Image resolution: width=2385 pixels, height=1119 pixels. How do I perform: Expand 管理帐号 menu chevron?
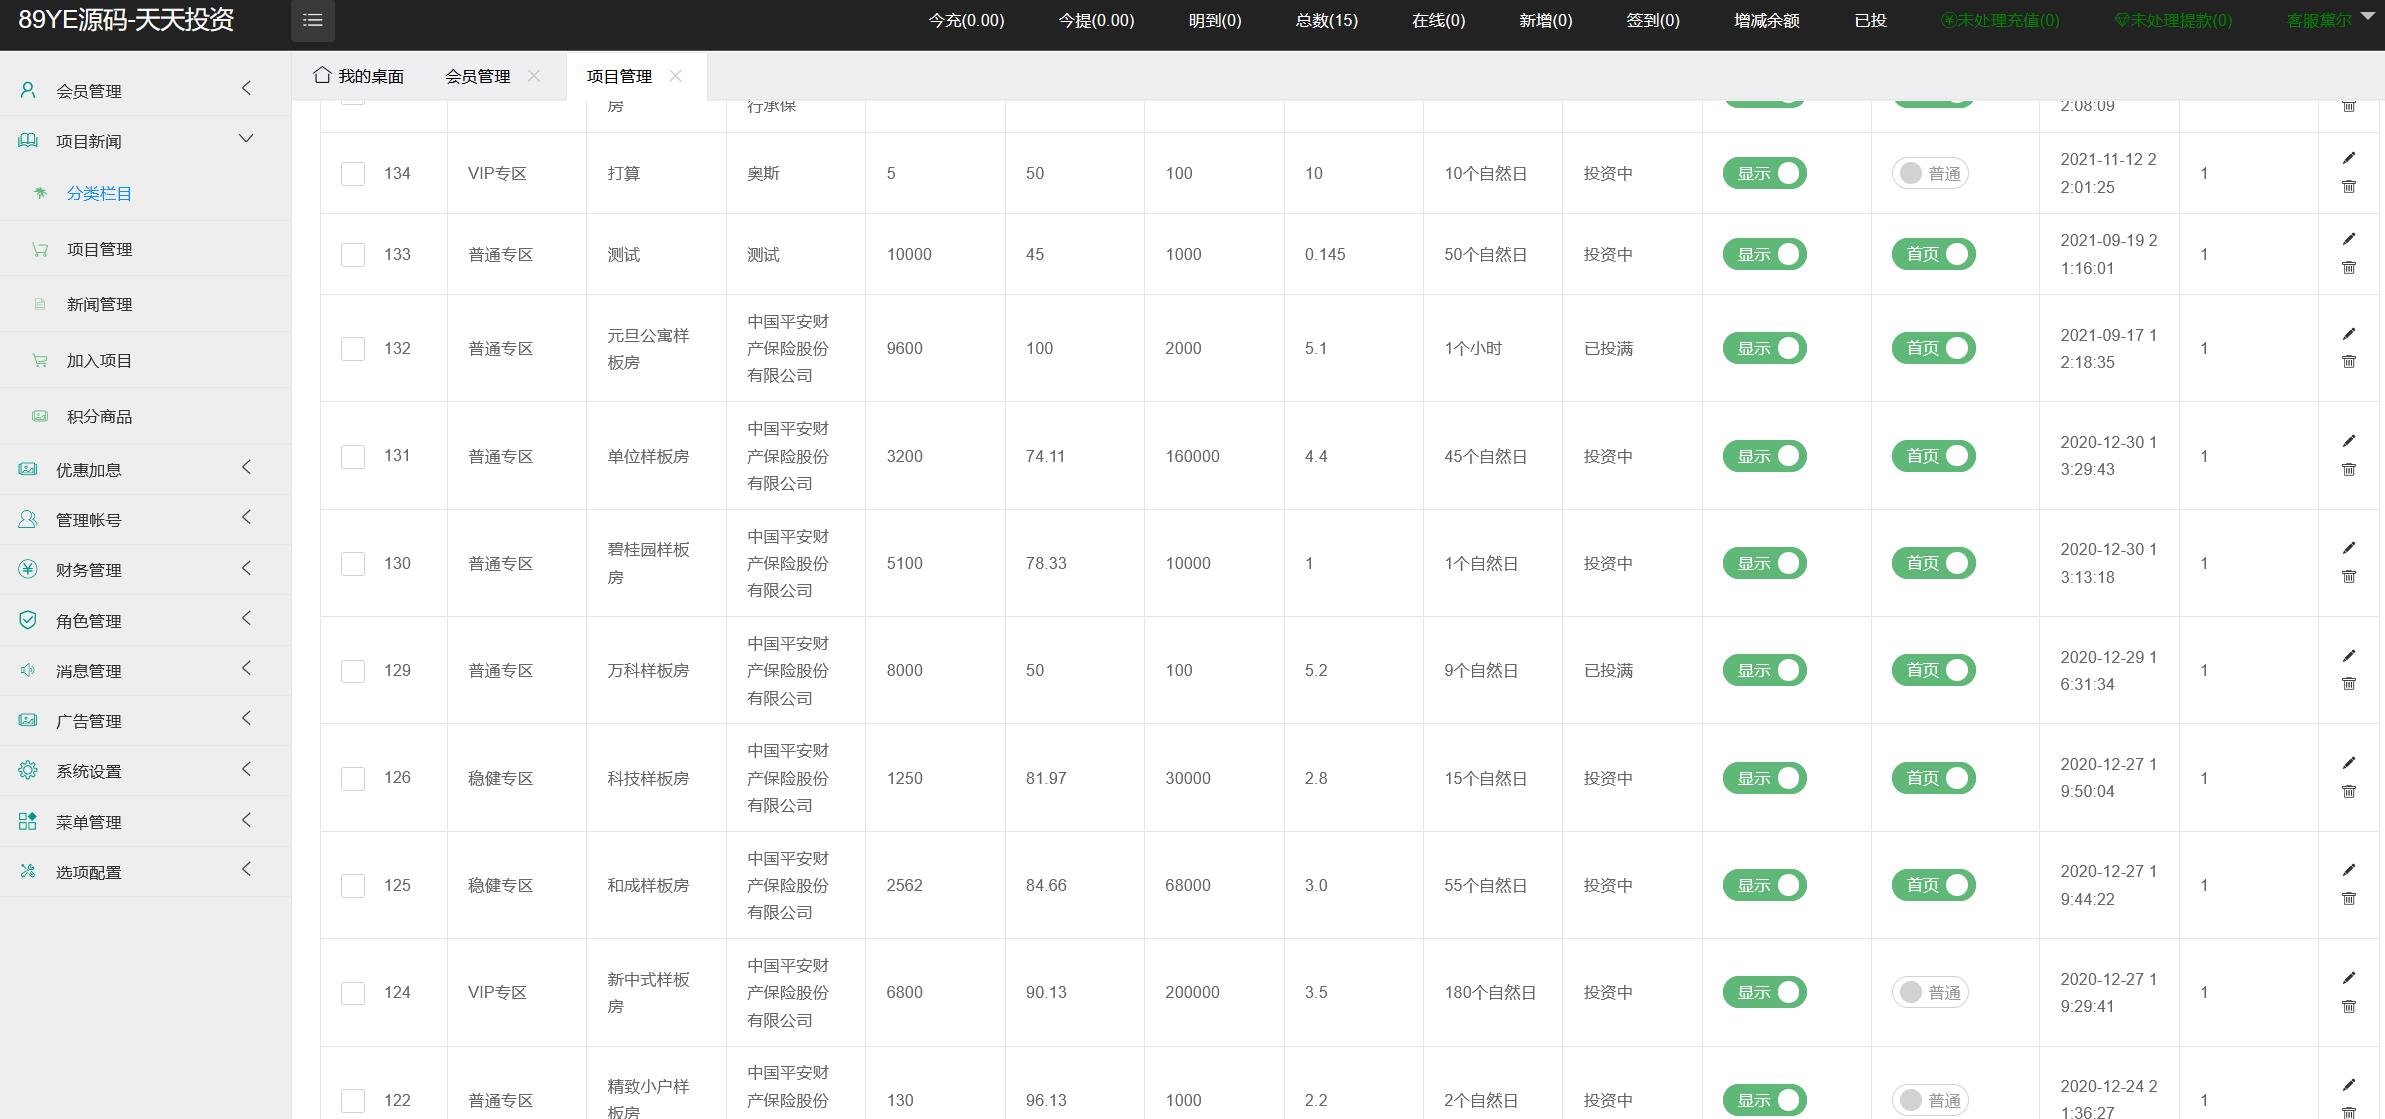point(246,518)
